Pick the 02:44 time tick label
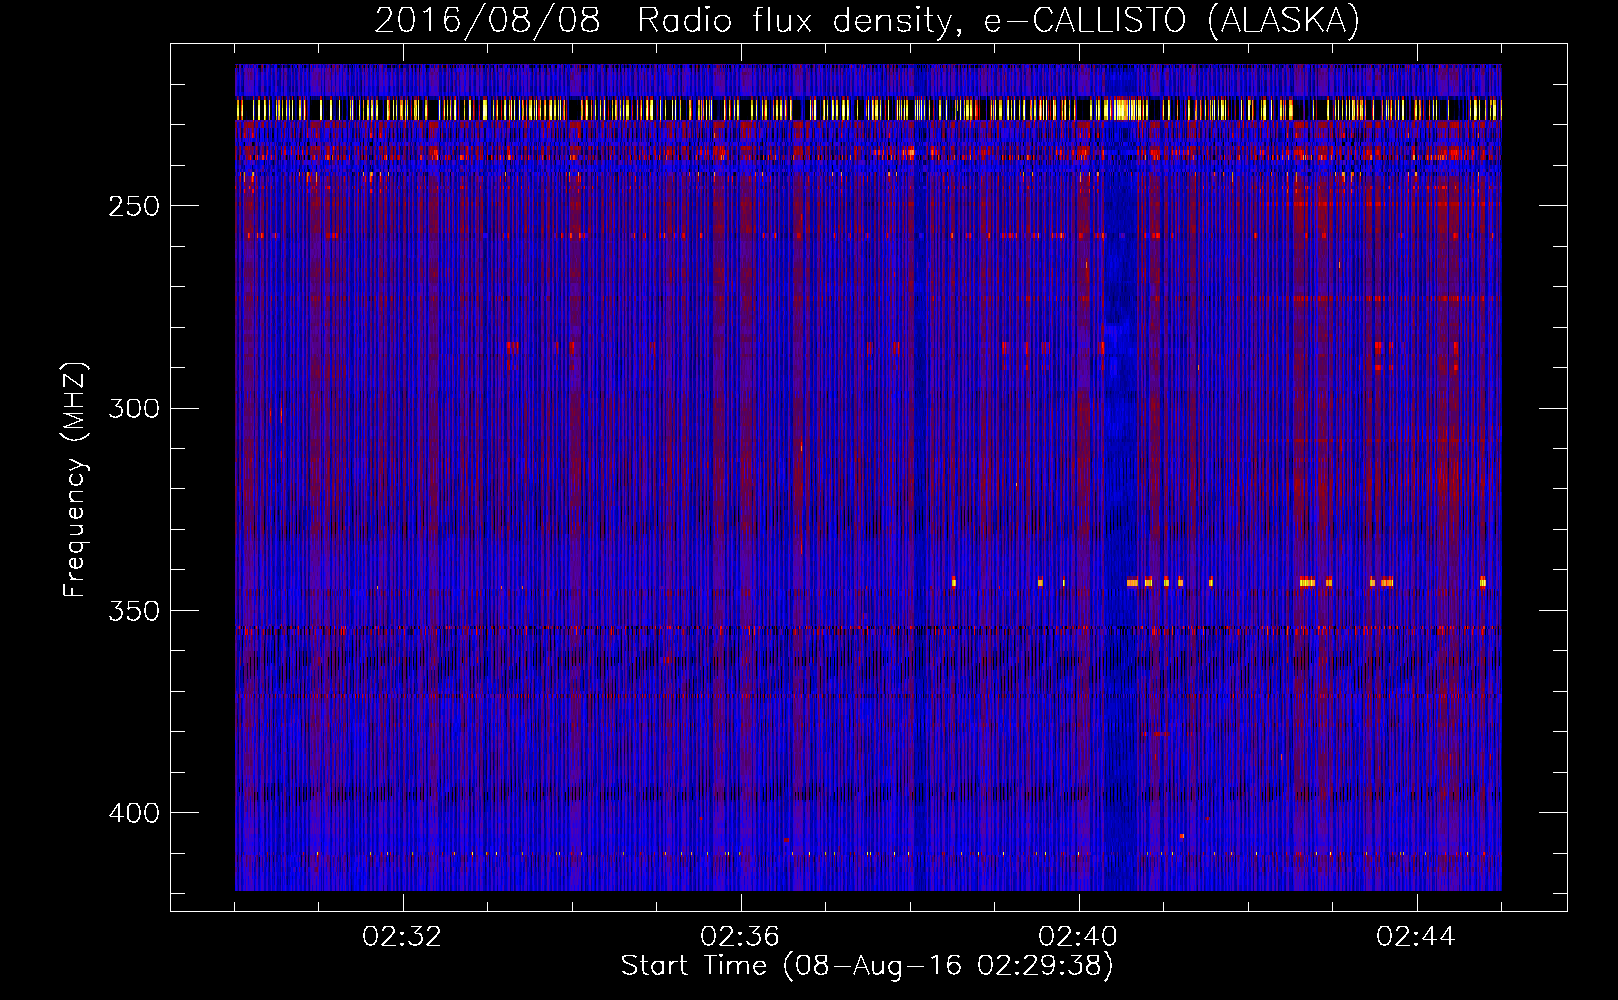The image size is (1618, 1000). click(1416, 937)
